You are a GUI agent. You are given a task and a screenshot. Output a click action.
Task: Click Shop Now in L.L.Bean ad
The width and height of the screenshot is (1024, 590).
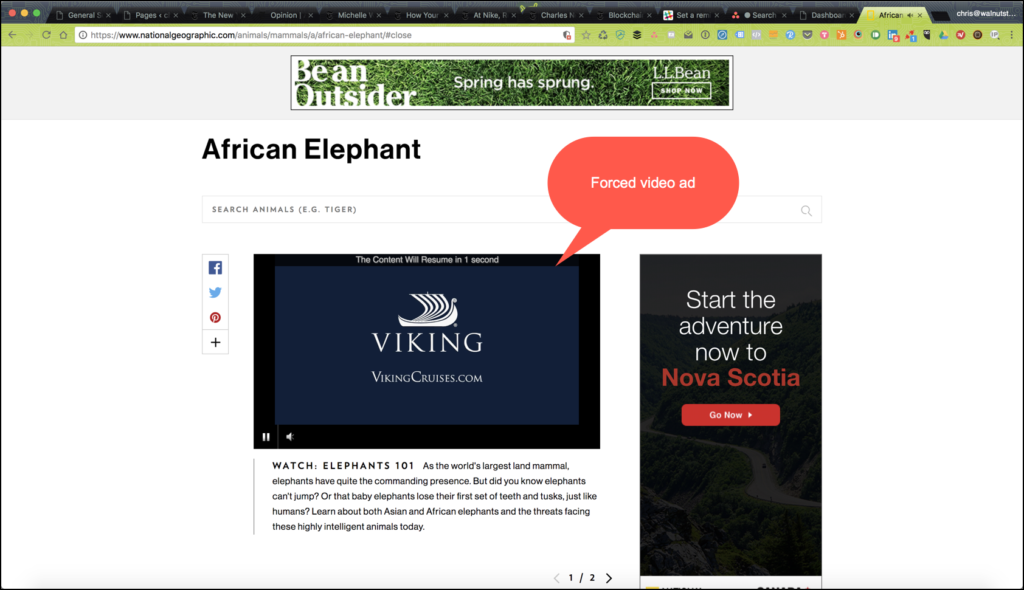(x=681, y=91)
